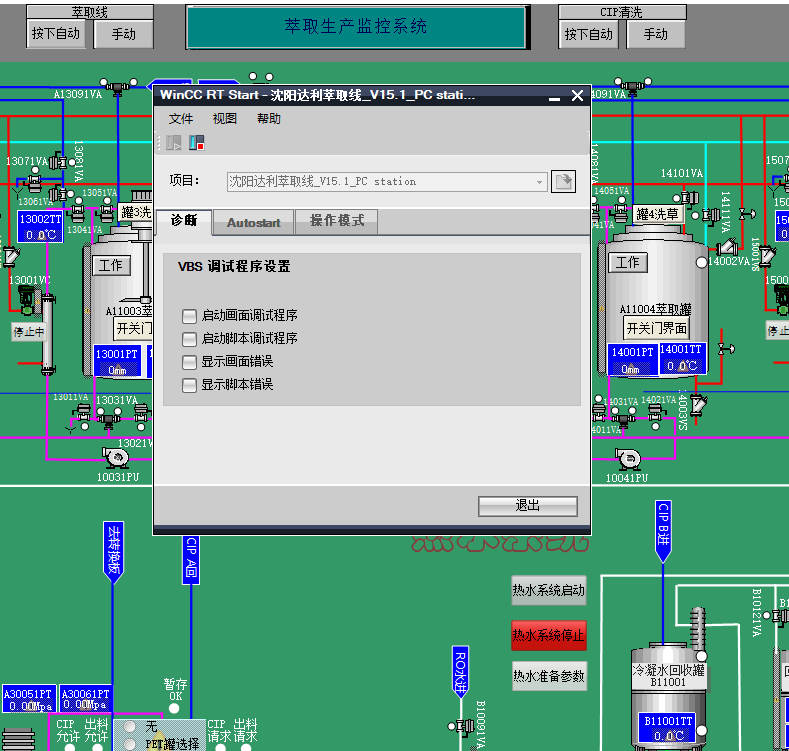Click the 停止中 status label
Viewport: 789px width, 751px height.
pyautogui.click(x=29, y=332)
